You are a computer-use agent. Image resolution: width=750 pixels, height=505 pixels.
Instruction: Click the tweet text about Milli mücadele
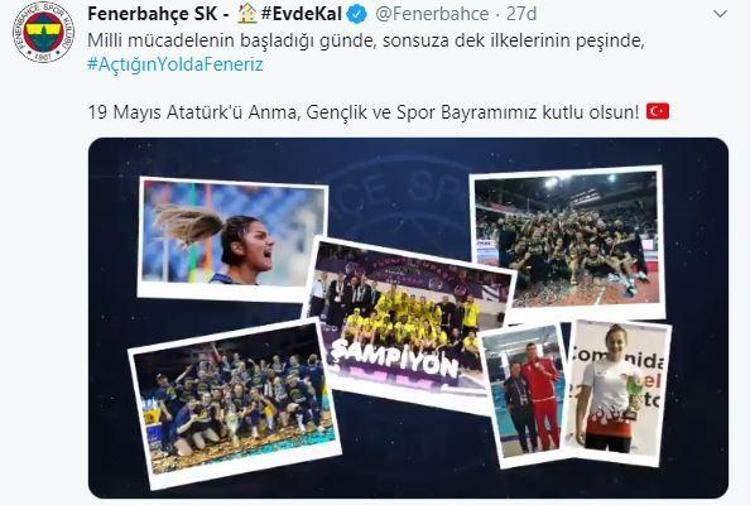[x=366, y=41]
